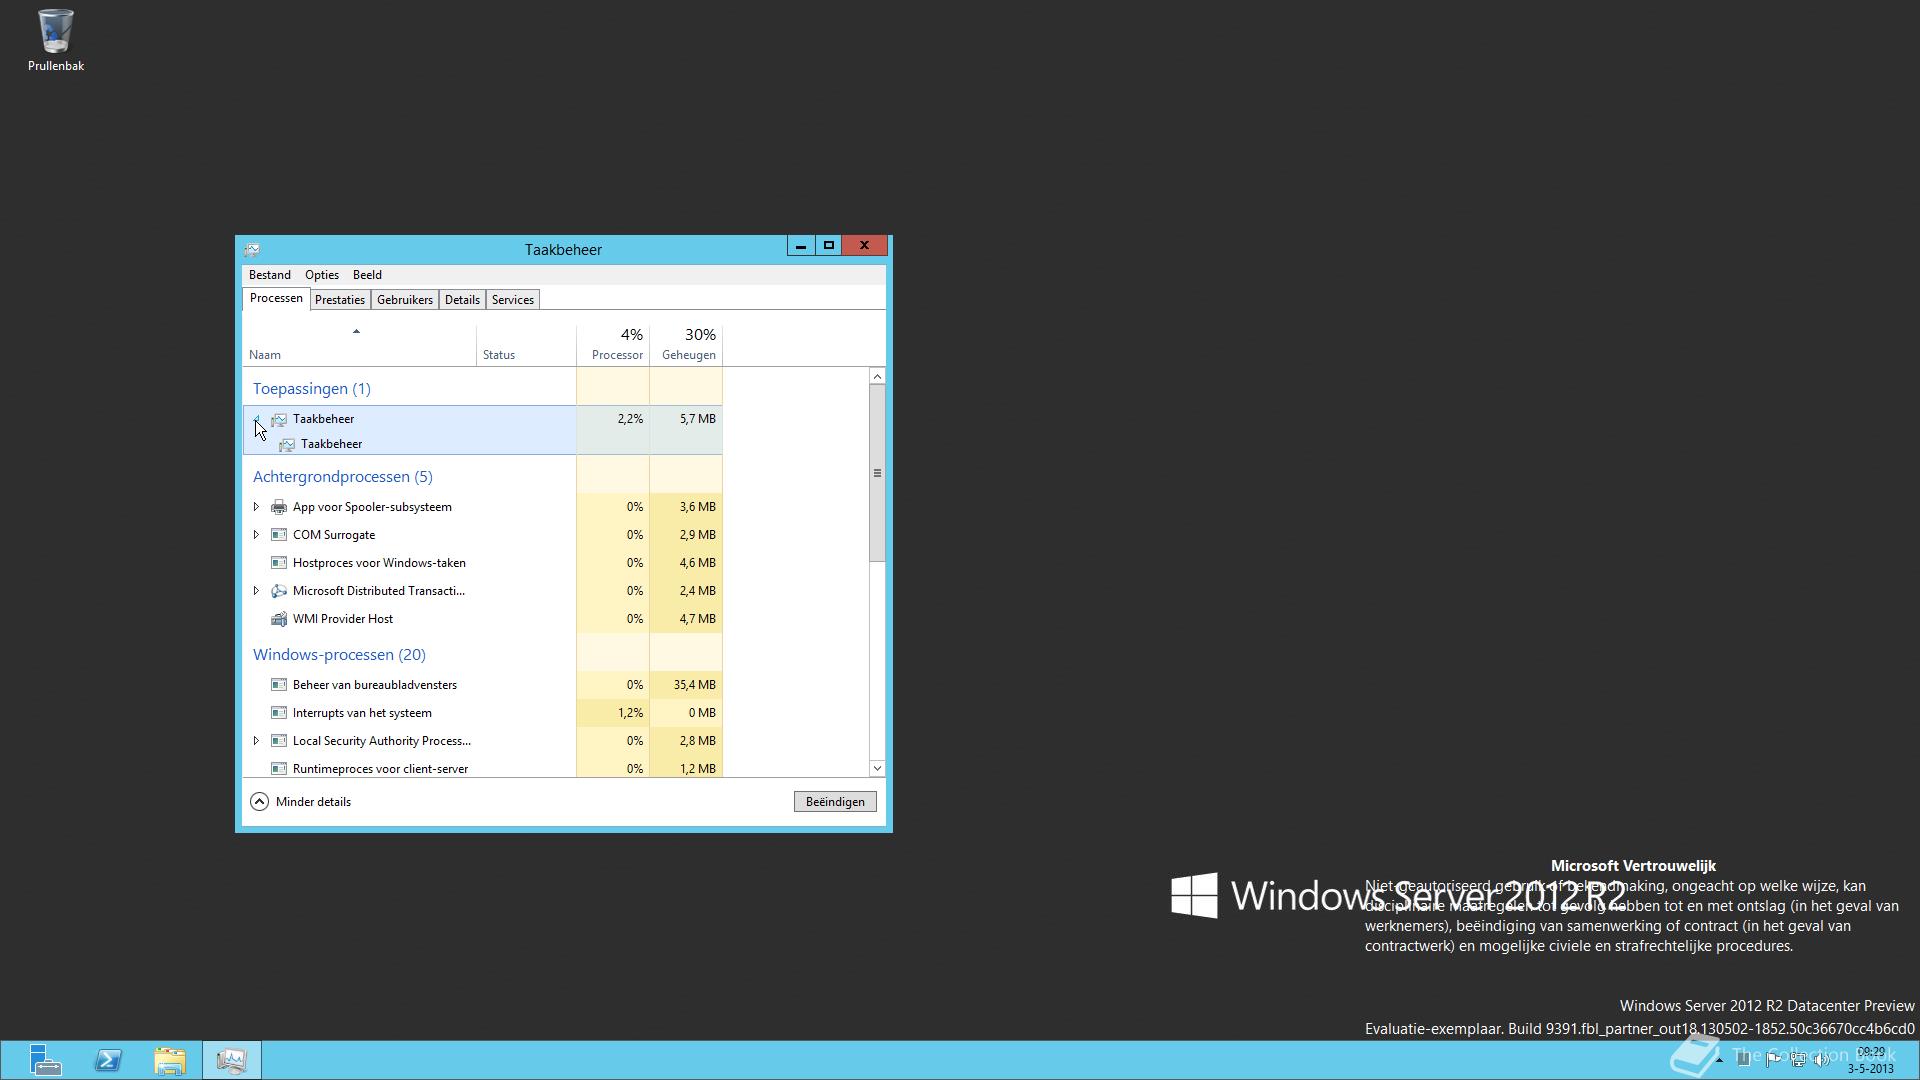
Task: Open the Action Center flag tray icon
Action: pos(1772,1060)
